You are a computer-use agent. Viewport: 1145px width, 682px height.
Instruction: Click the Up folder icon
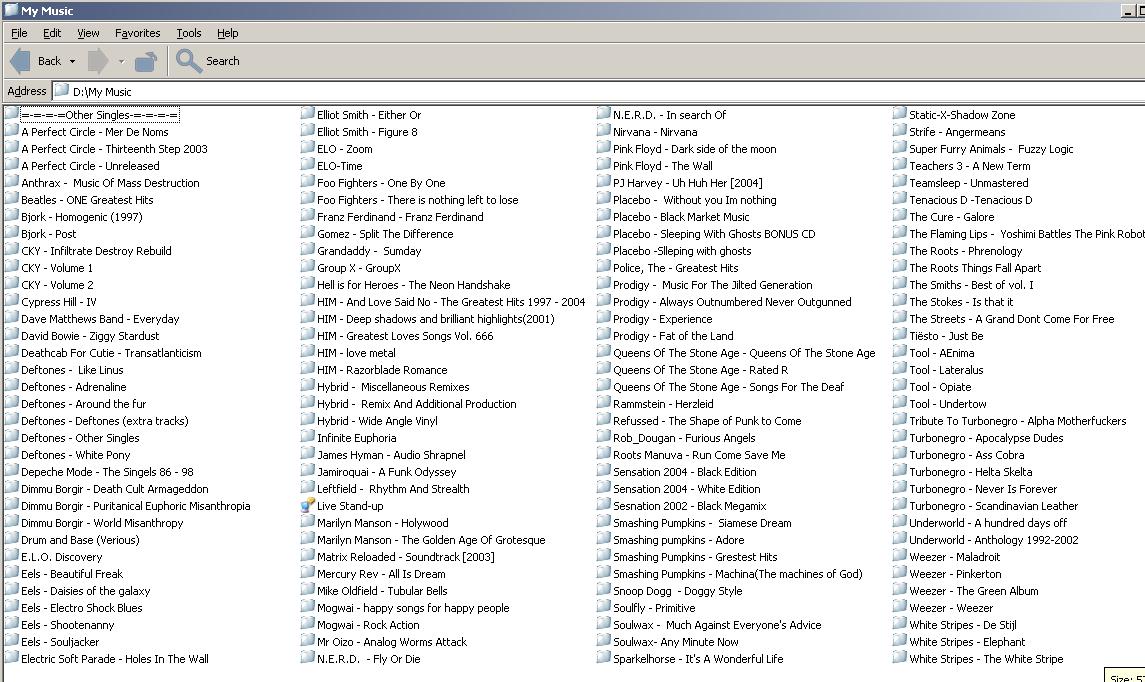click(x=146, y=61)
